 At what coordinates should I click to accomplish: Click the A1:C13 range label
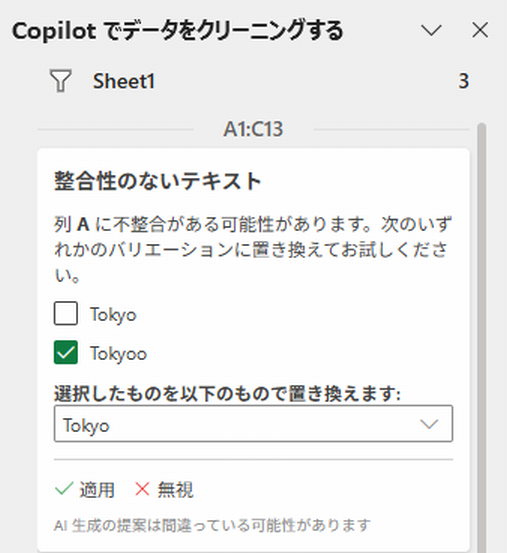tap(253, 129)
